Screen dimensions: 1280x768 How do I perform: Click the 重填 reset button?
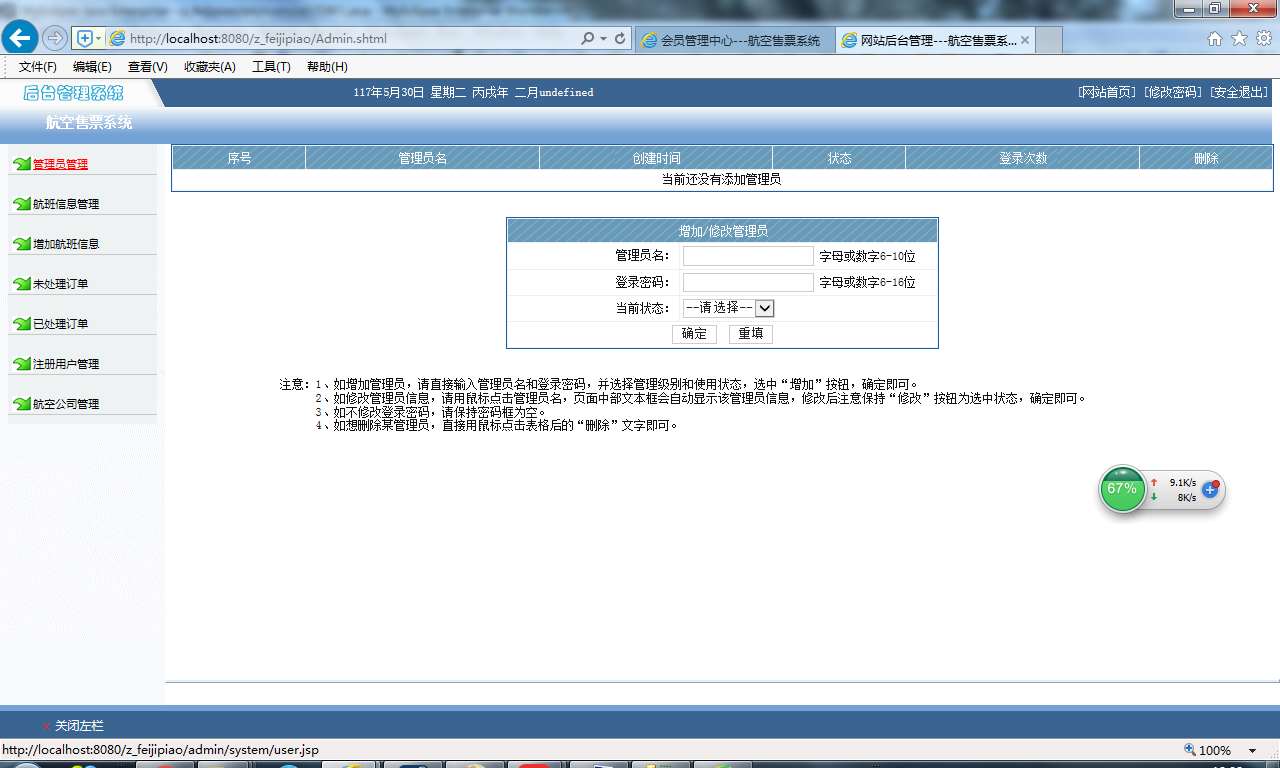tap(751, 334)
